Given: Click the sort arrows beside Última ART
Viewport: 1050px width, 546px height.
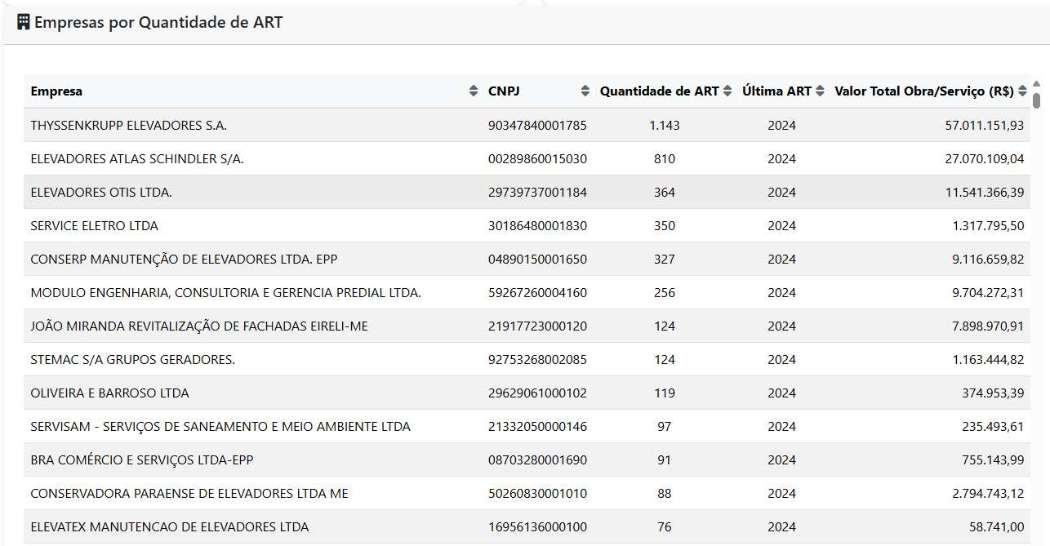Looking at the screenshot, I should [820, 91].
